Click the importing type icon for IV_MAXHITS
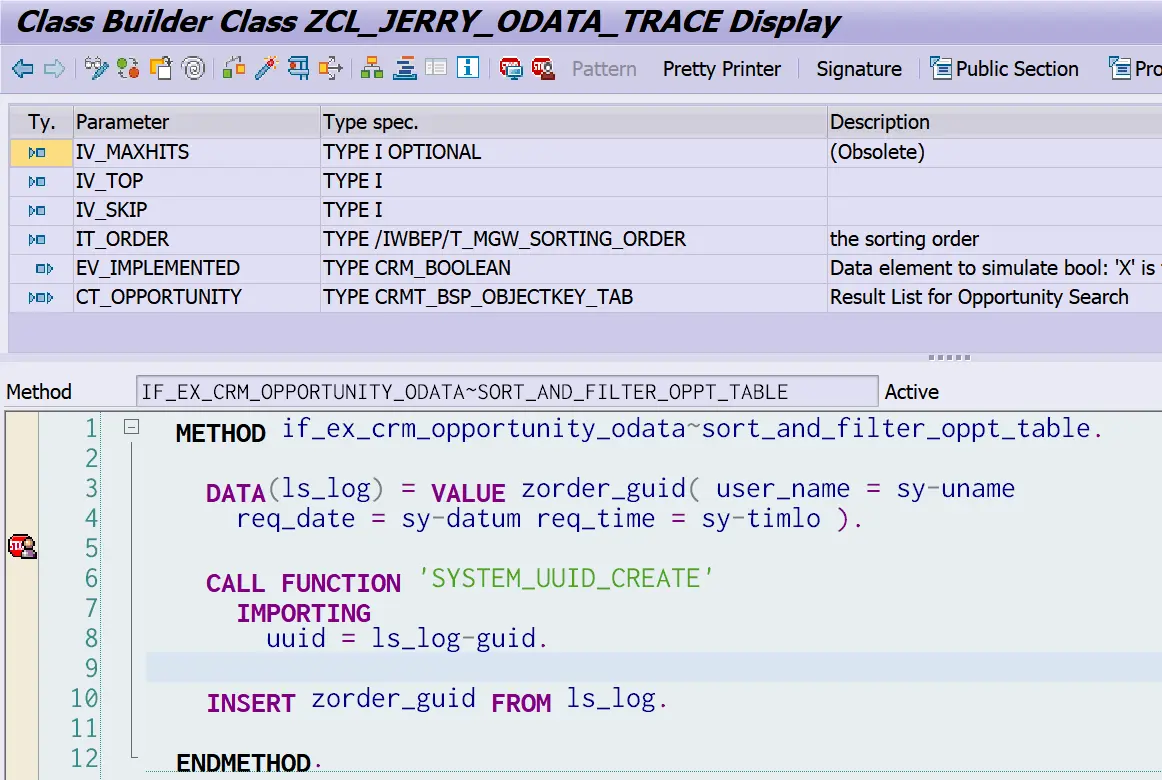The image size is (1162, 780). [x=37, y=153]
